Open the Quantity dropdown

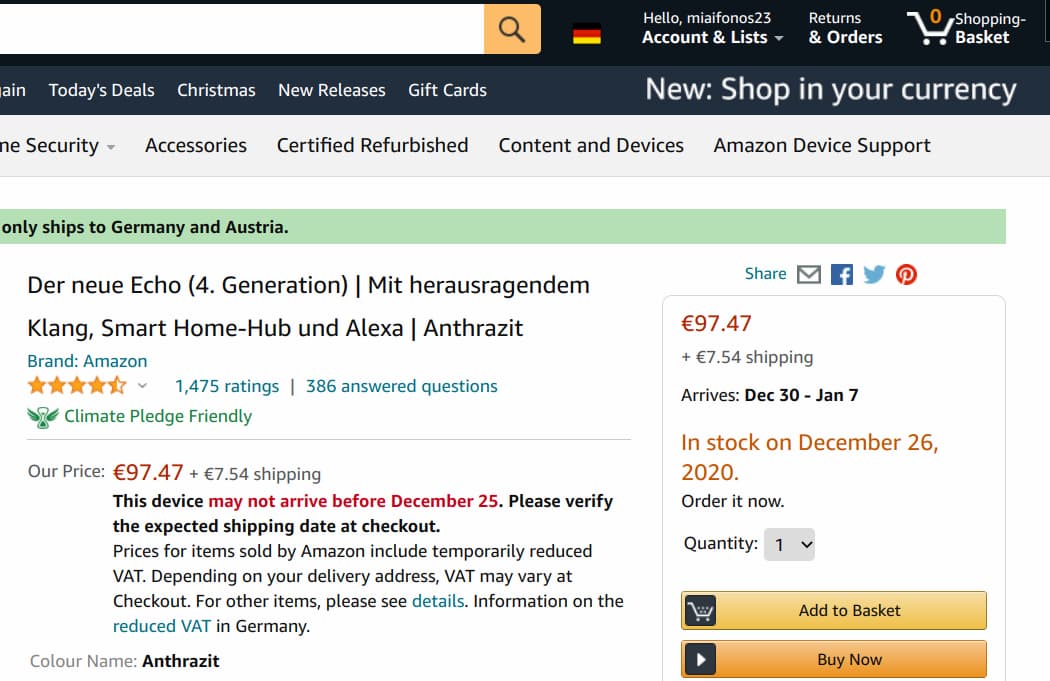[x=790, y=545]
